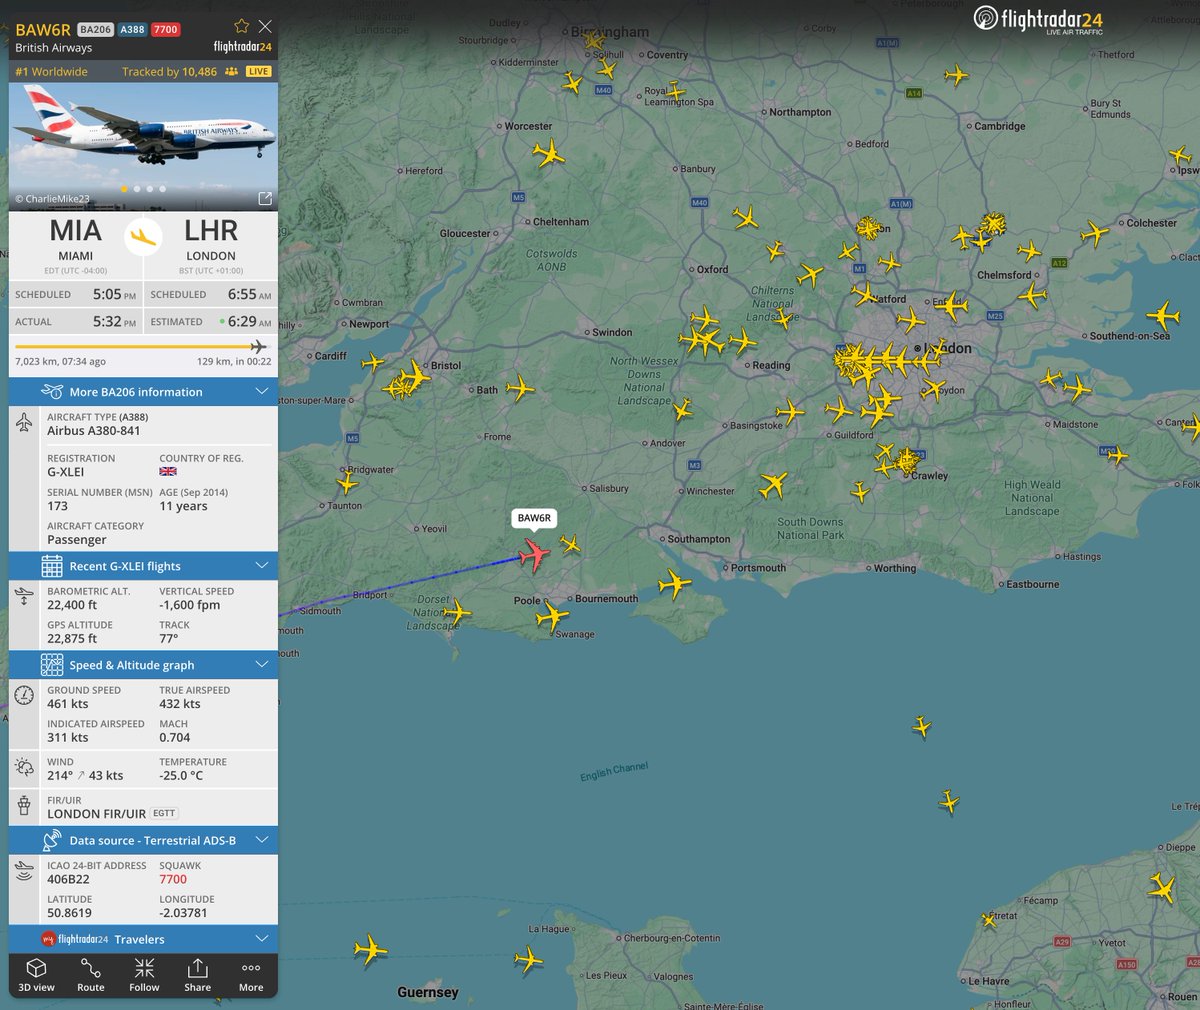Select the second photo carousel dot
Screen dimensions: 1200x1010
[136, 188]
